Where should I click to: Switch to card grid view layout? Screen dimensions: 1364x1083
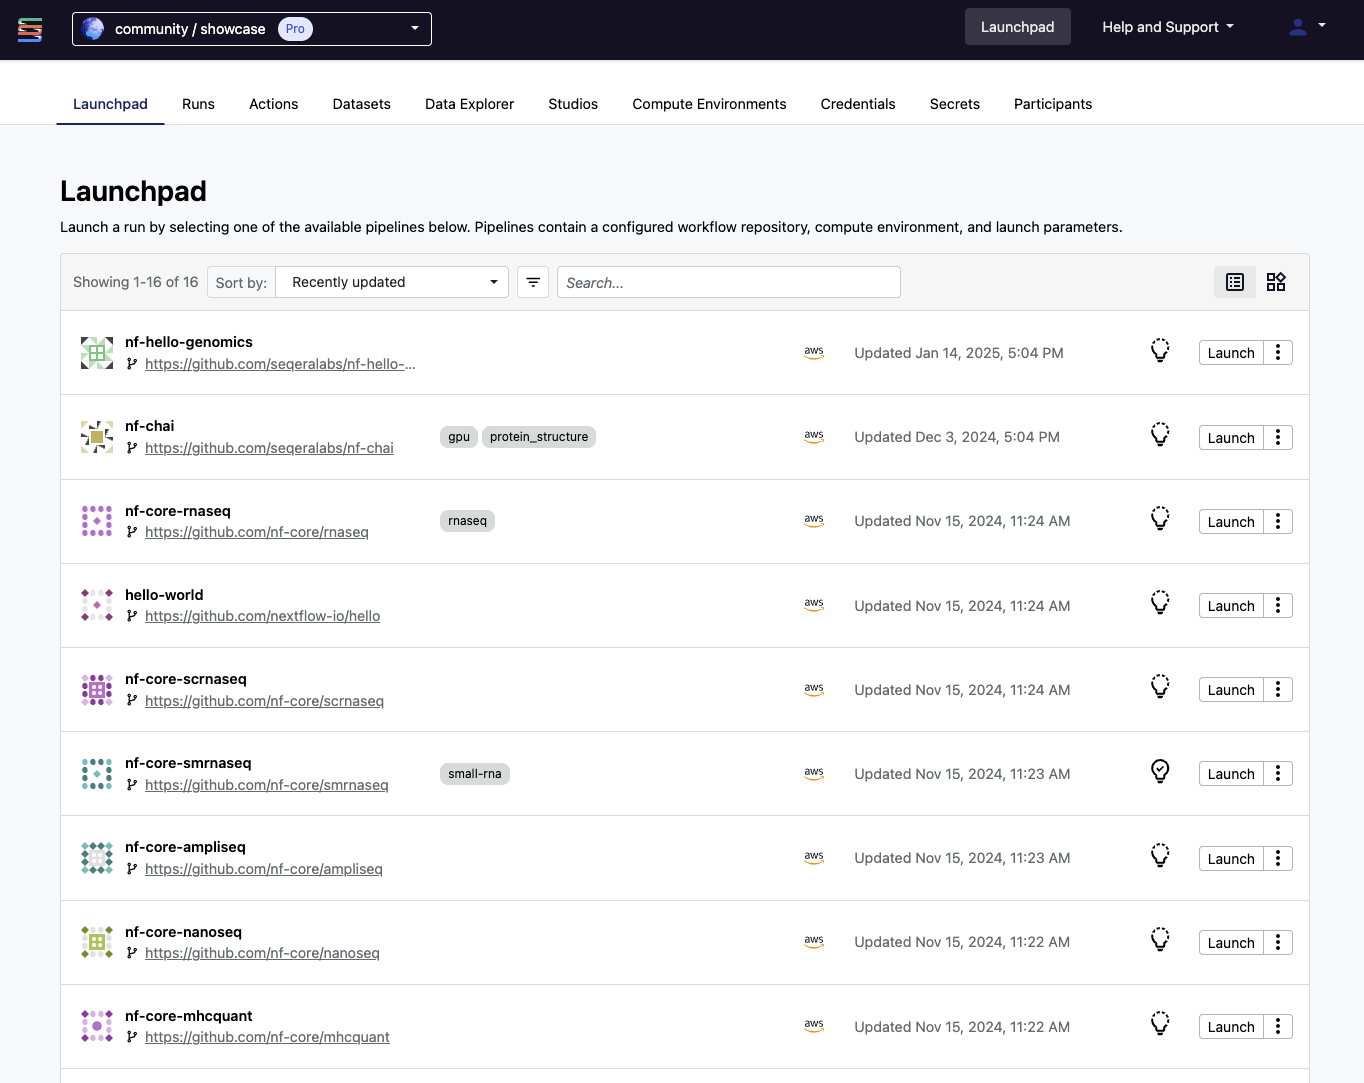[1276, 282]
